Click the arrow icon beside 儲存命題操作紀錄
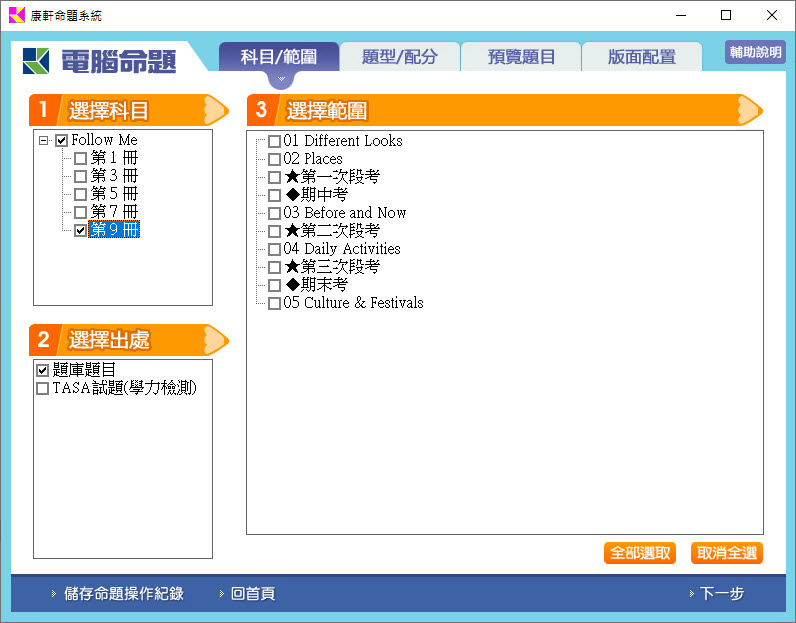This screenshot has height=623, width=796. point(54,594)
